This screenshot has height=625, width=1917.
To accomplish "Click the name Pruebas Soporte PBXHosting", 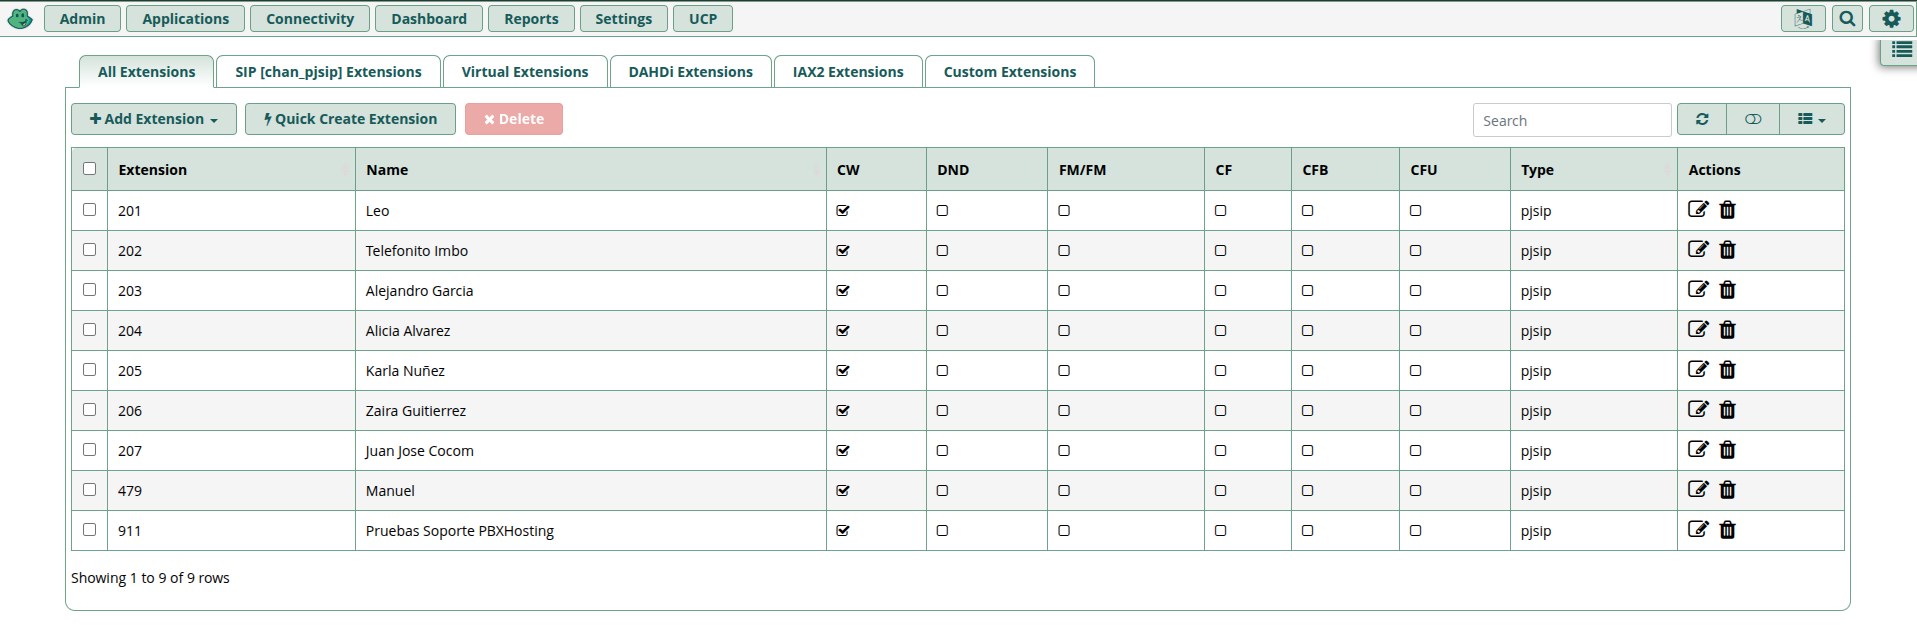I will pos(460,531).
